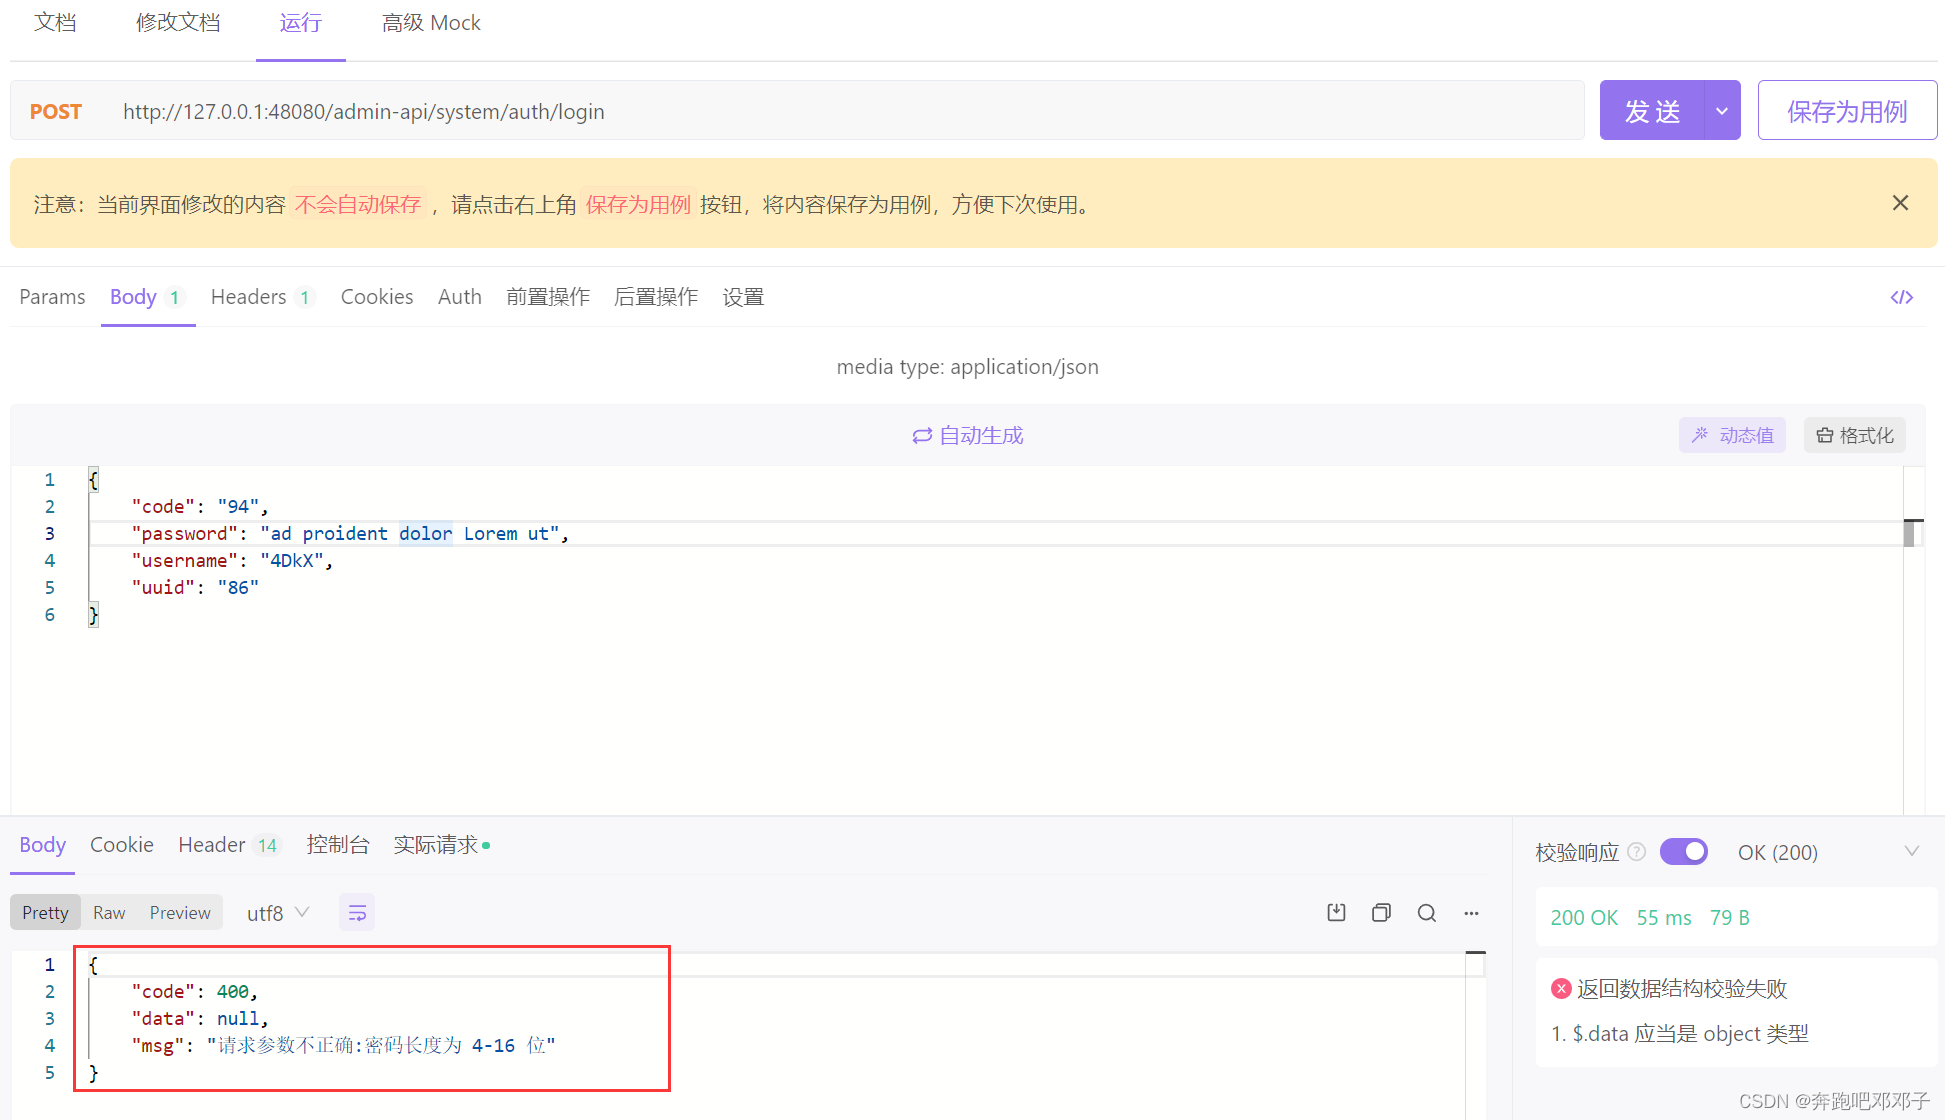Toggle word wrap icon in response
This screenshot has height=1120, width=1945.
point(357,912)
